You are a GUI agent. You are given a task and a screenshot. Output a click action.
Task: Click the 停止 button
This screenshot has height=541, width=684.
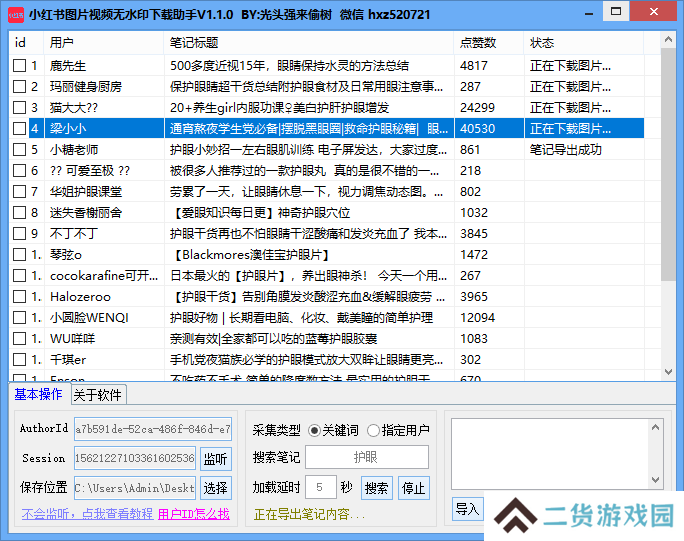click(x=414, y=488)
